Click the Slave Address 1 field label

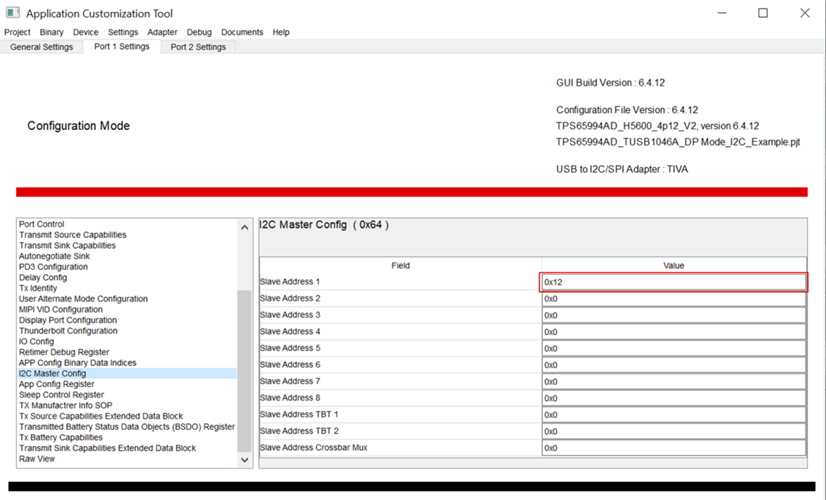[290, 282]
